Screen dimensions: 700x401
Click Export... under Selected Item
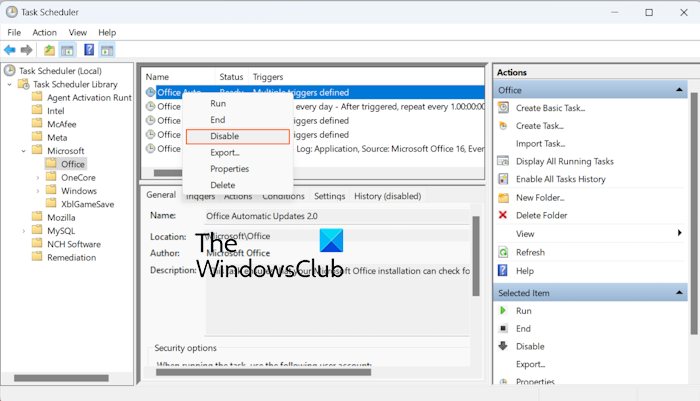tap(530, 364)
